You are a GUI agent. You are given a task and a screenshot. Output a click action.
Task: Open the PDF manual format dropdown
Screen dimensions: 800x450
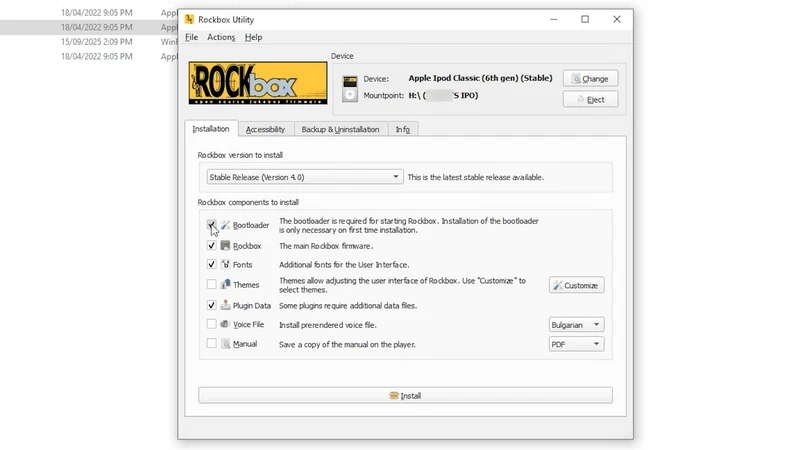pyautogui.click(x=576, y=344)
